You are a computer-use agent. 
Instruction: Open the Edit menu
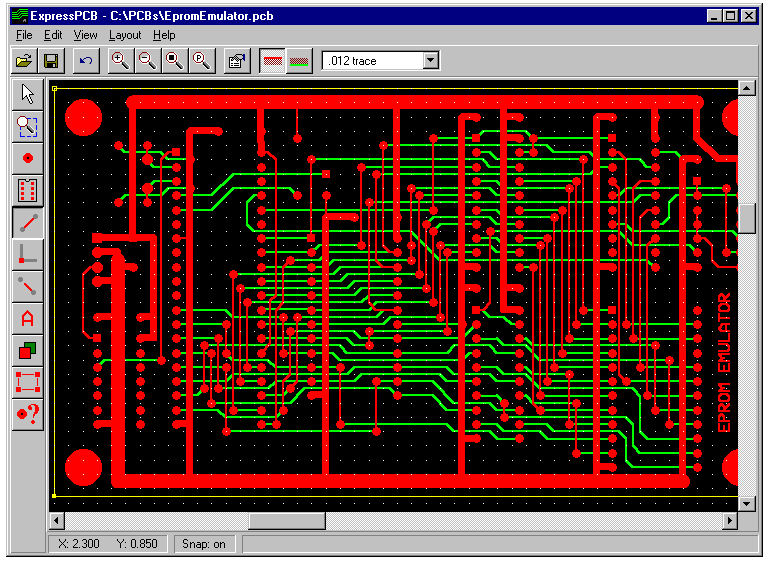(53, 35)
